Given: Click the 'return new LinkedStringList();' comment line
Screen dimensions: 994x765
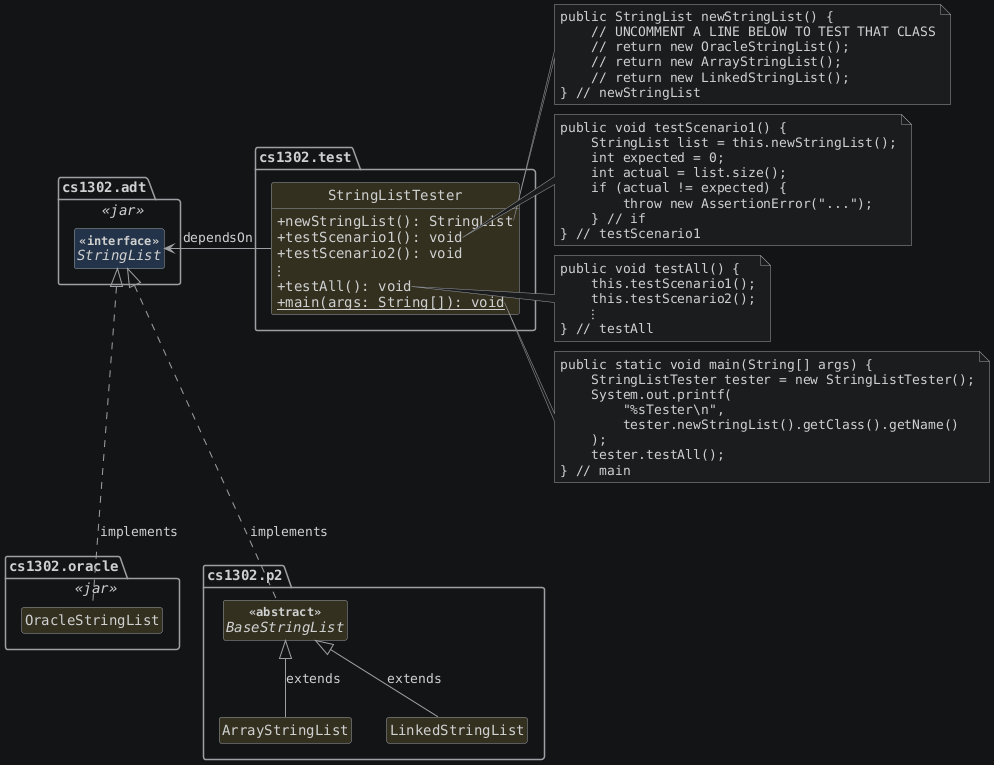Looking at the screenshot, I should tap(720, 78).
